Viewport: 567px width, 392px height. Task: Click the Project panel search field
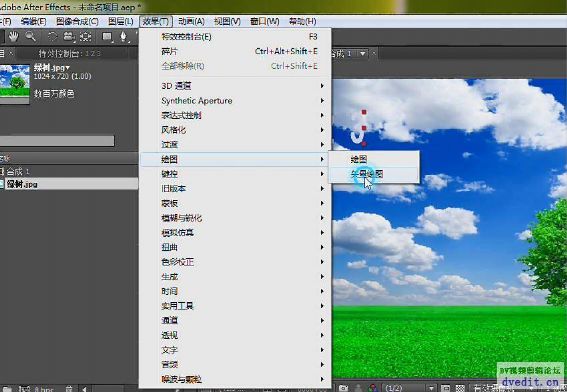coord(57,141)
